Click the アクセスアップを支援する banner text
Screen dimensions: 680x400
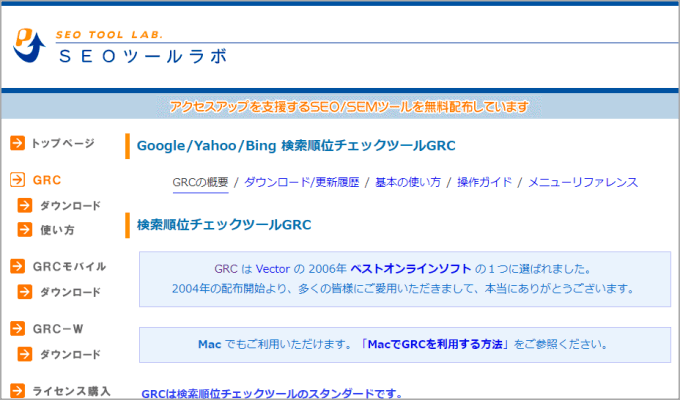tap(349, 107)
